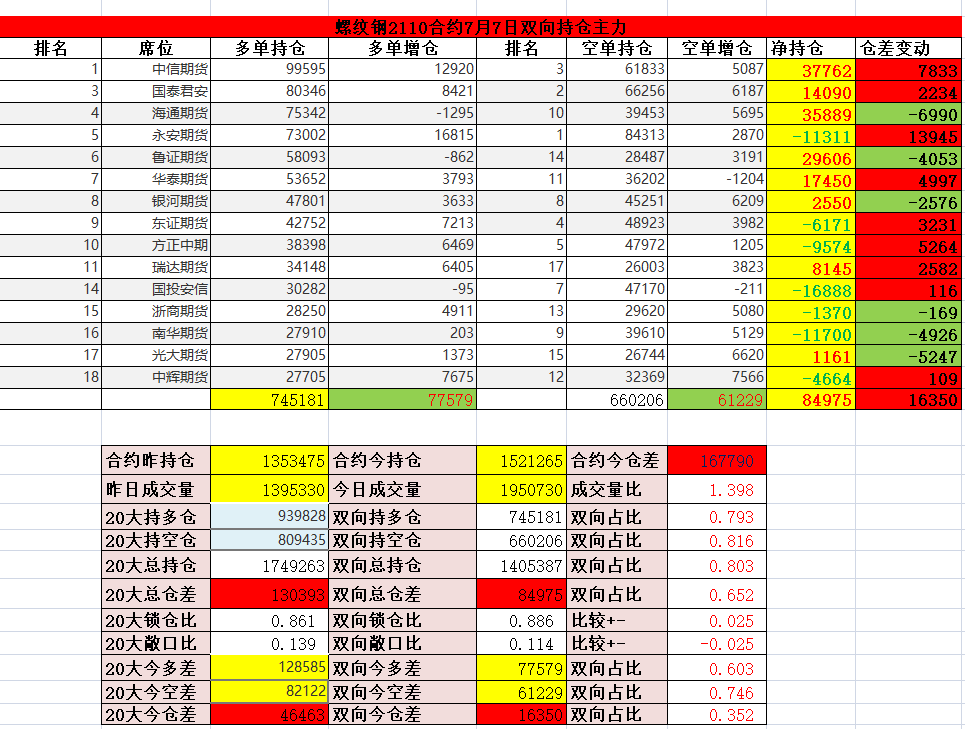Click the net position value -16888

[x=811, y=289]
